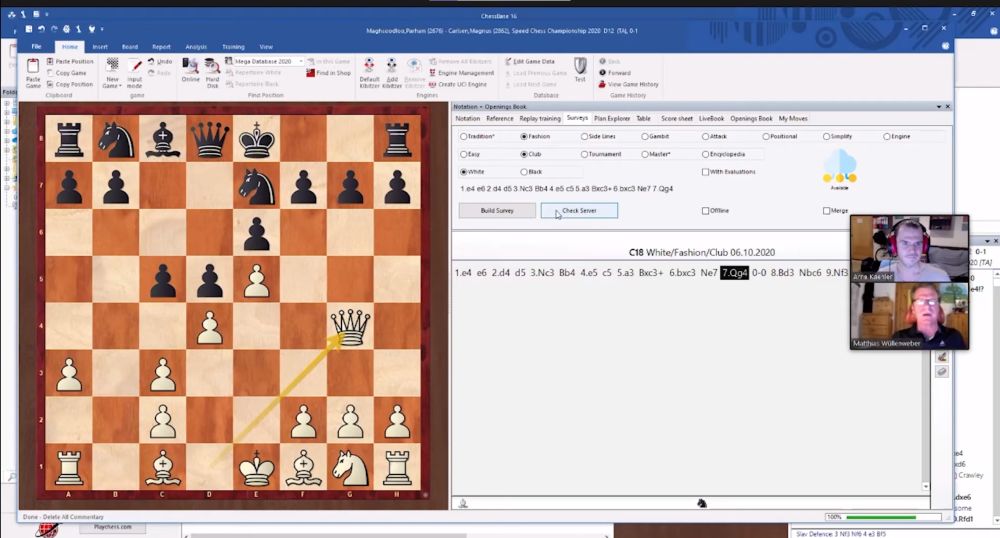Start the Default Kibitzer engine
The width and height of the screenshot is (1000, 538).
(369, 66)
